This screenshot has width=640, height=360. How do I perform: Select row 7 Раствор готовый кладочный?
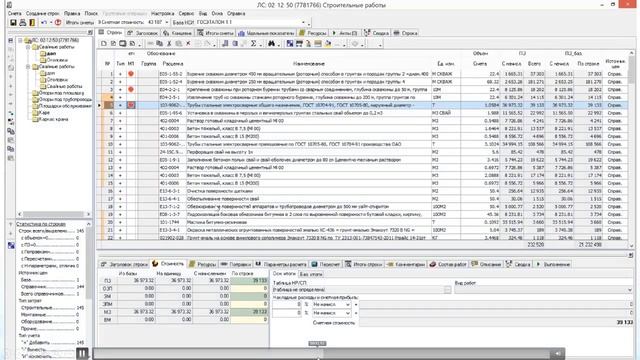(x=364, y=121)
